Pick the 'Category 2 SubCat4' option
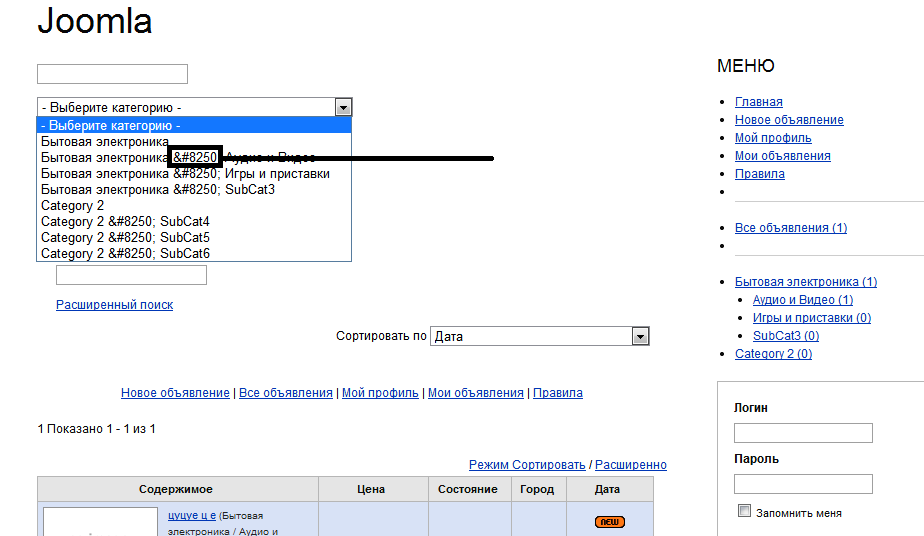This screenshot has width=924, height=536. pos(194,221)
